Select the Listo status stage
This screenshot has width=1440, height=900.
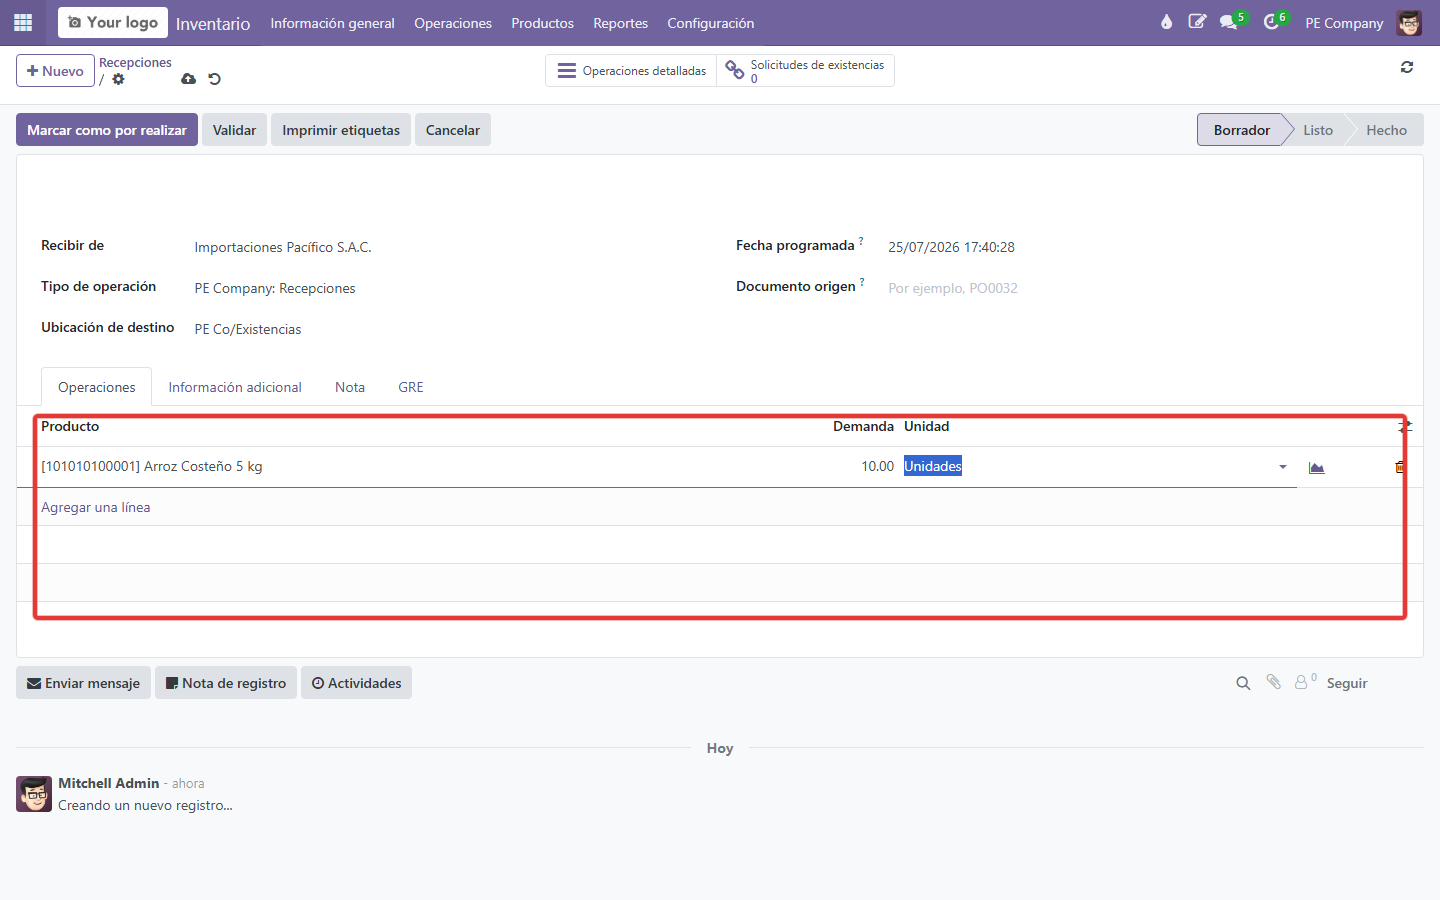[1317, 130]
